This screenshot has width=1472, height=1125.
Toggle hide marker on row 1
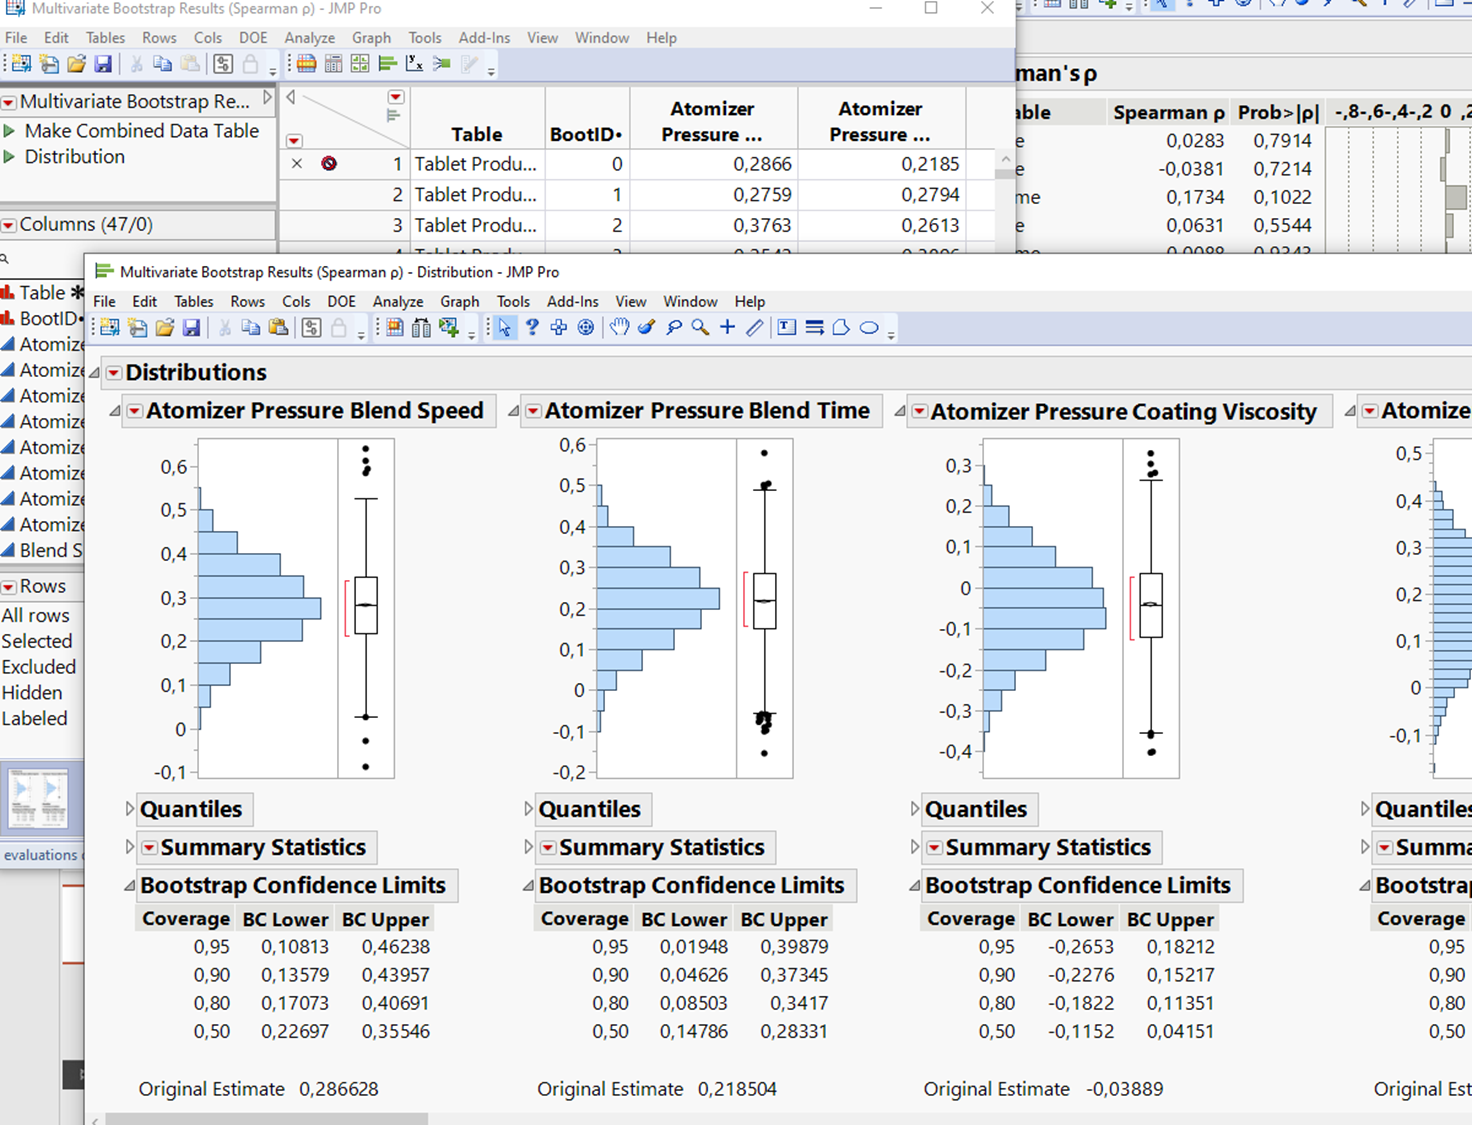point(297,163)
